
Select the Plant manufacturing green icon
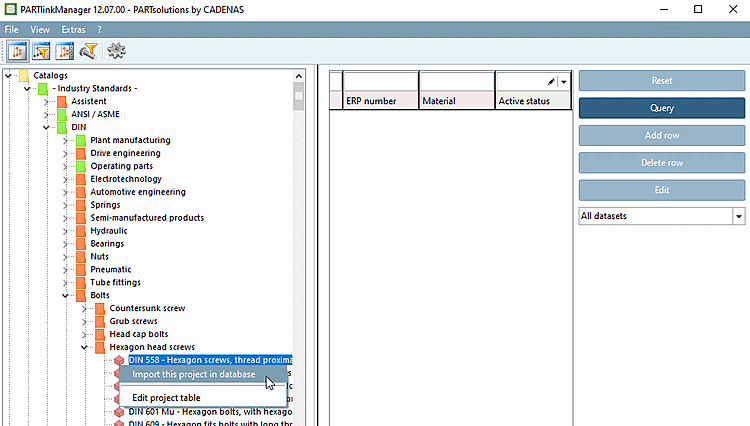(81, 140)
